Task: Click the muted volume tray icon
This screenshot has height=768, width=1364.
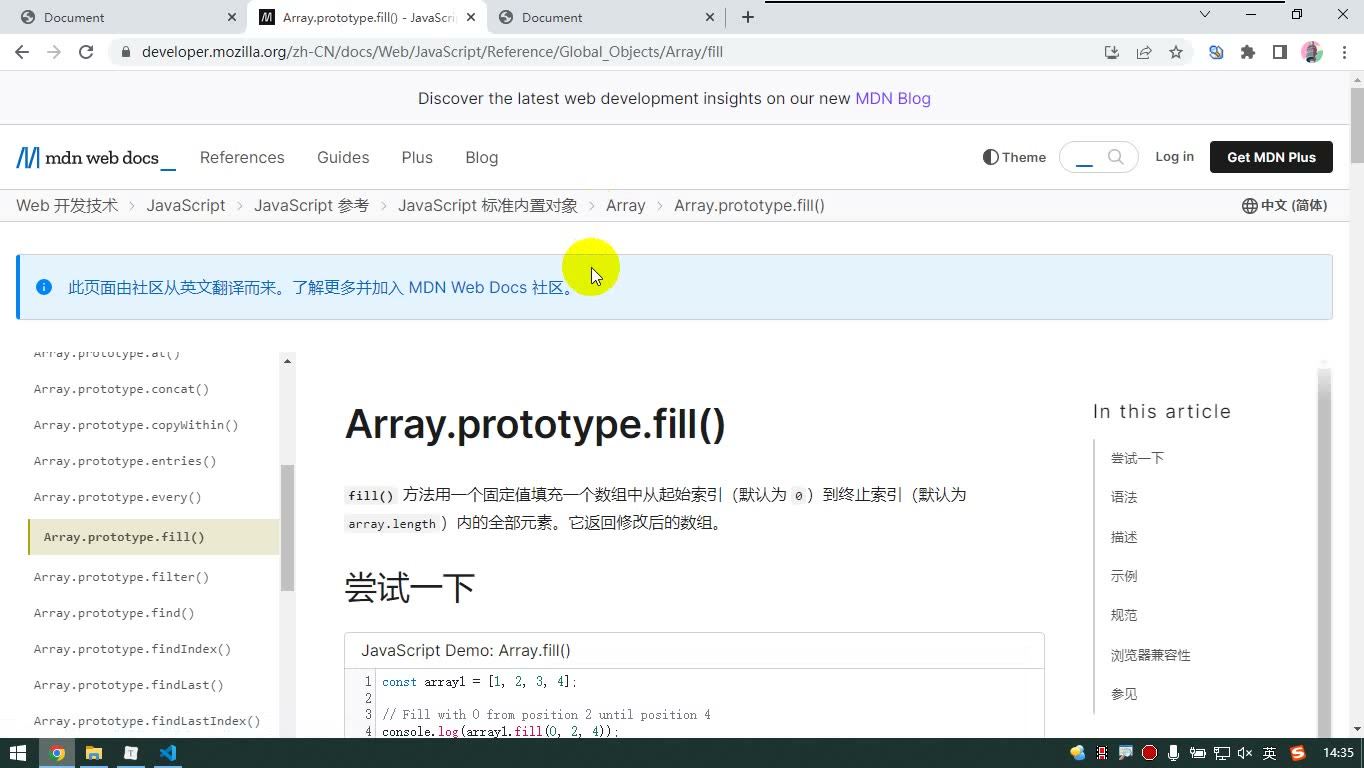Action: (x=1245, y=753)
